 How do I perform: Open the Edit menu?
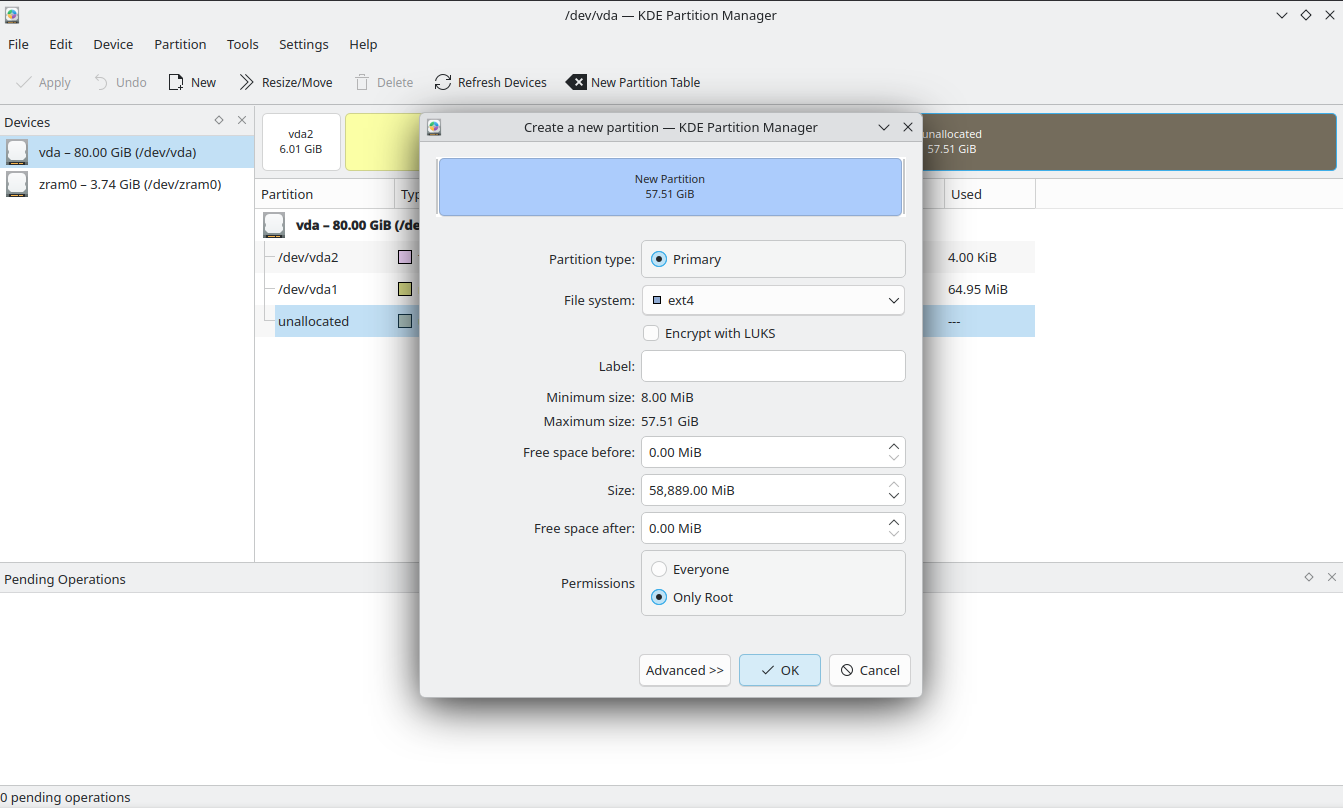click(61, 44)
